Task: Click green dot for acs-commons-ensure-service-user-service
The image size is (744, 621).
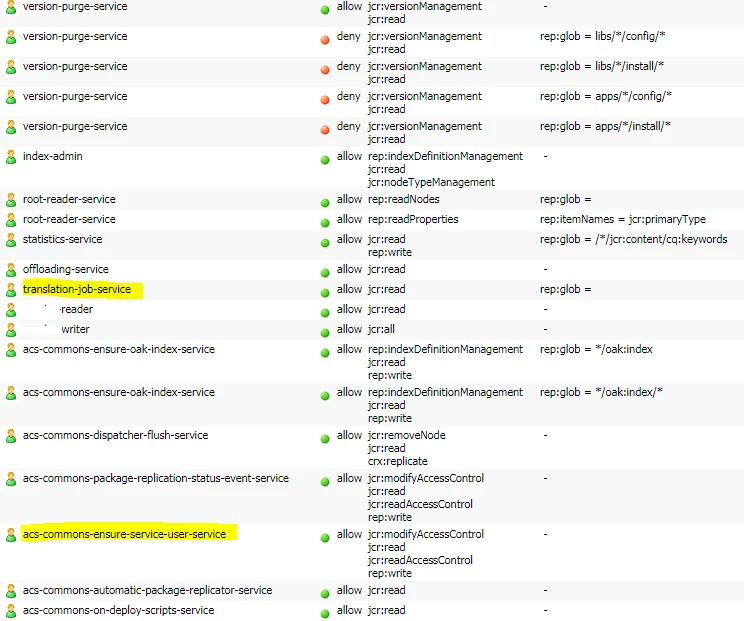Action: (325, 538)
